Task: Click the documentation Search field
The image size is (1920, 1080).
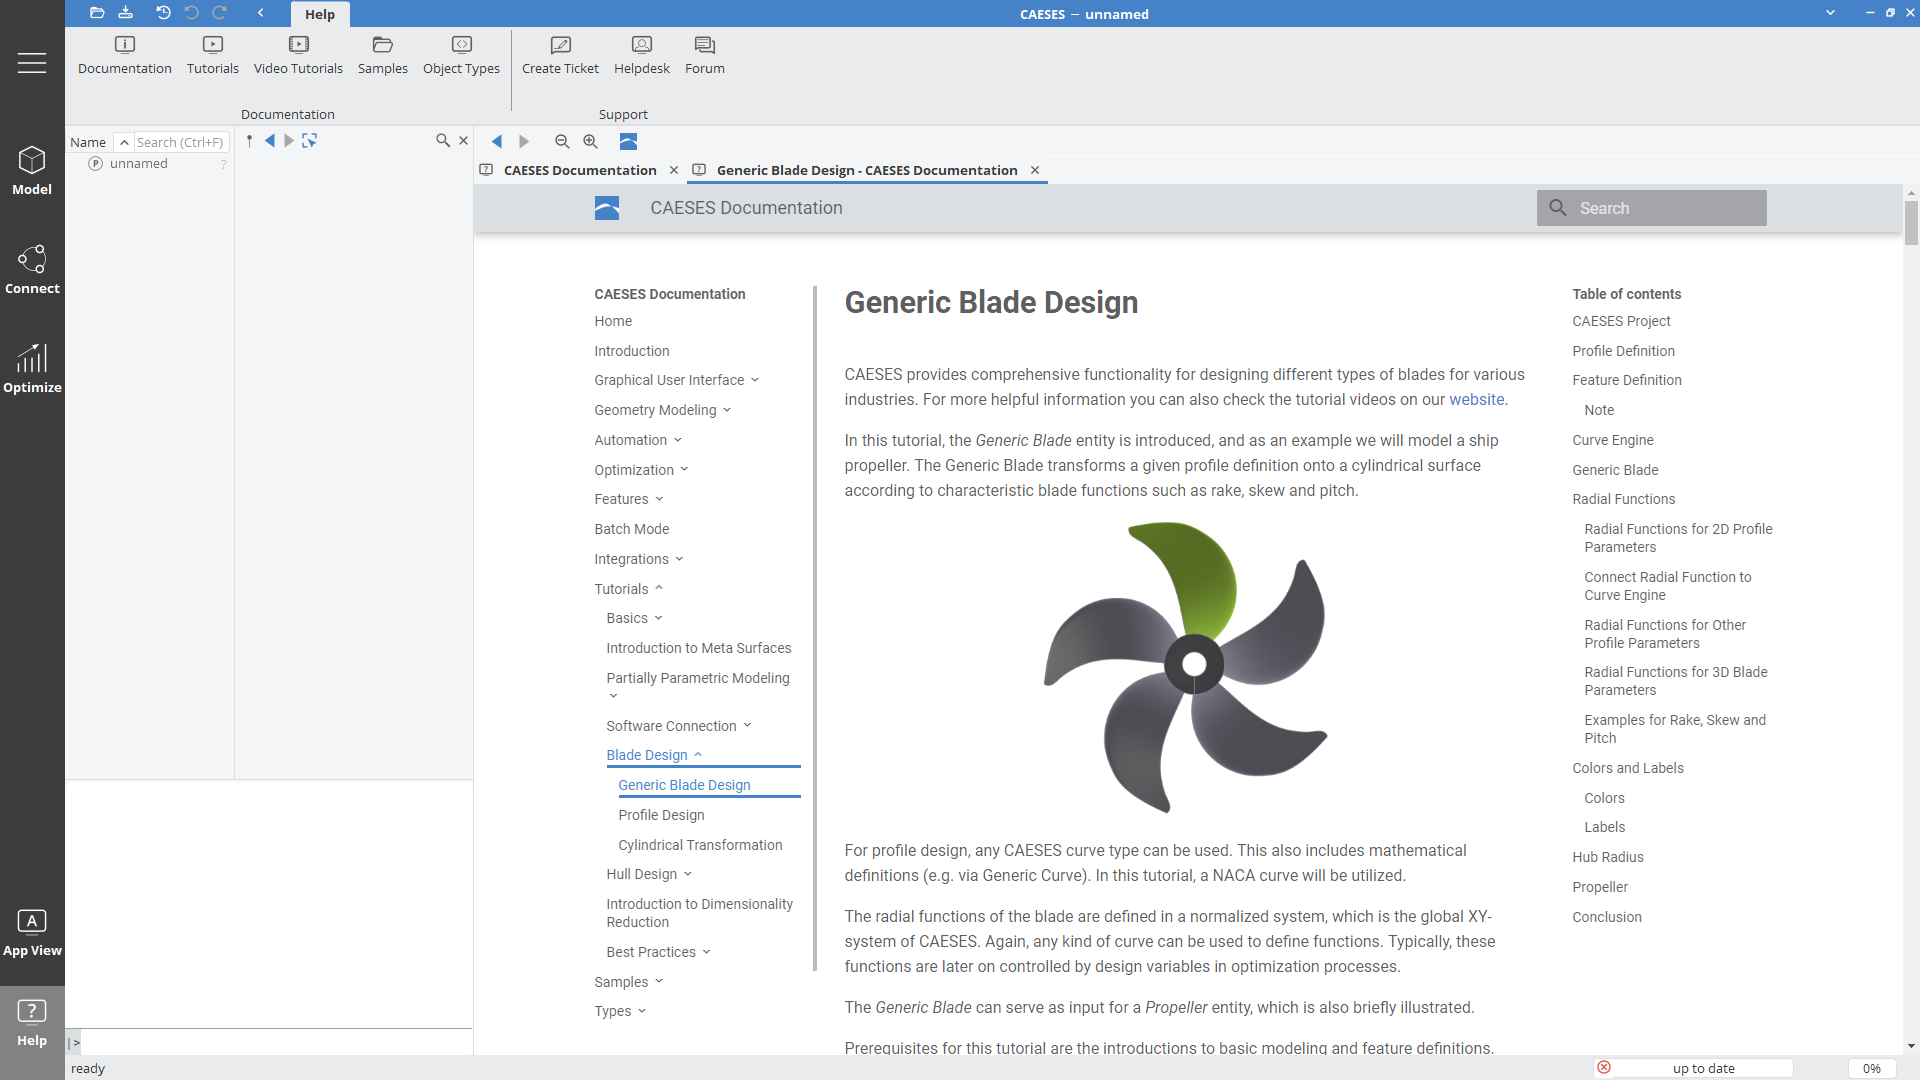Action: [1652, 208]
